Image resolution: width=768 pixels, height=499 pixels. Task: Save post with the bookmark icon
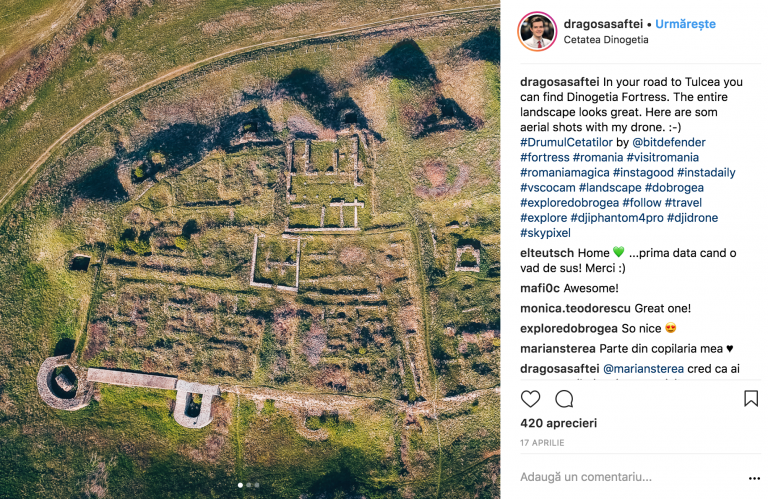tap(751, 399)
